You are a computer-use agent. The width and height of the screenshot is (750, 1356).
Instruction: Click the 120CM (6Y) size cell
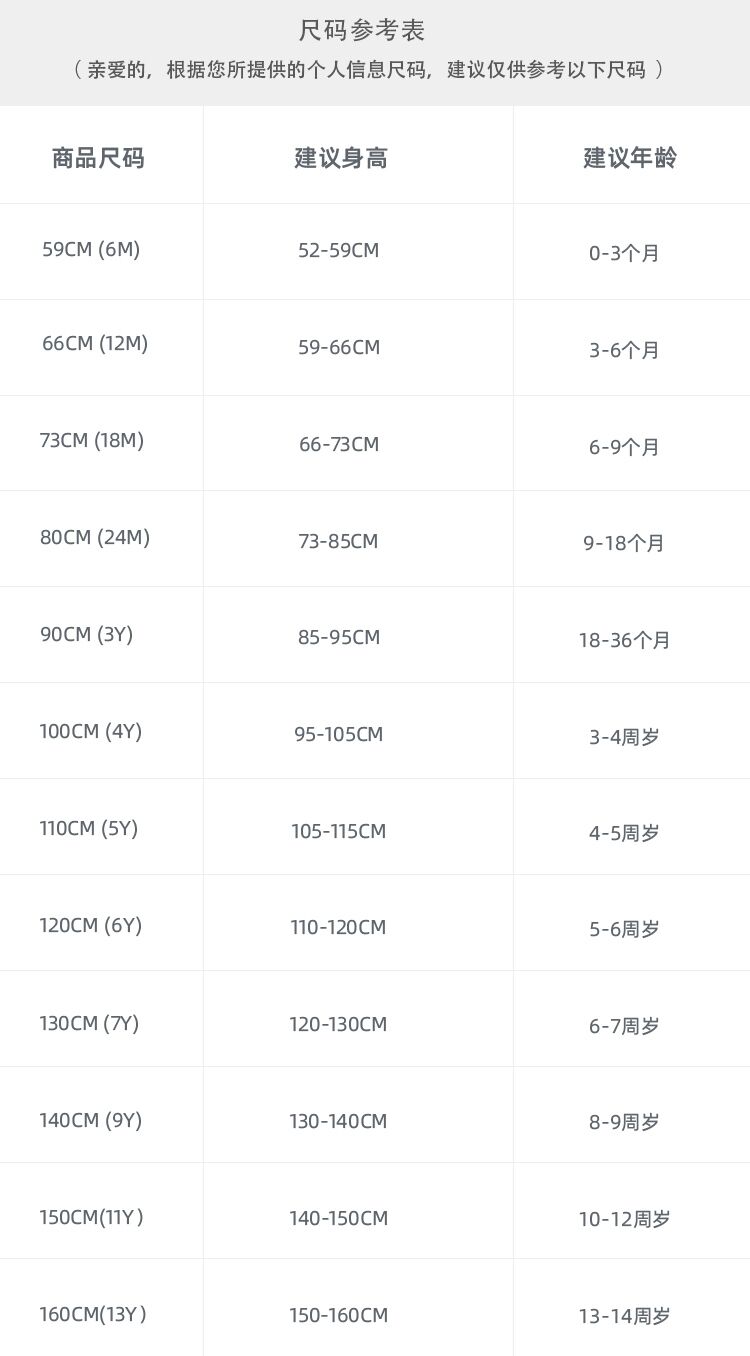(91, 926)
